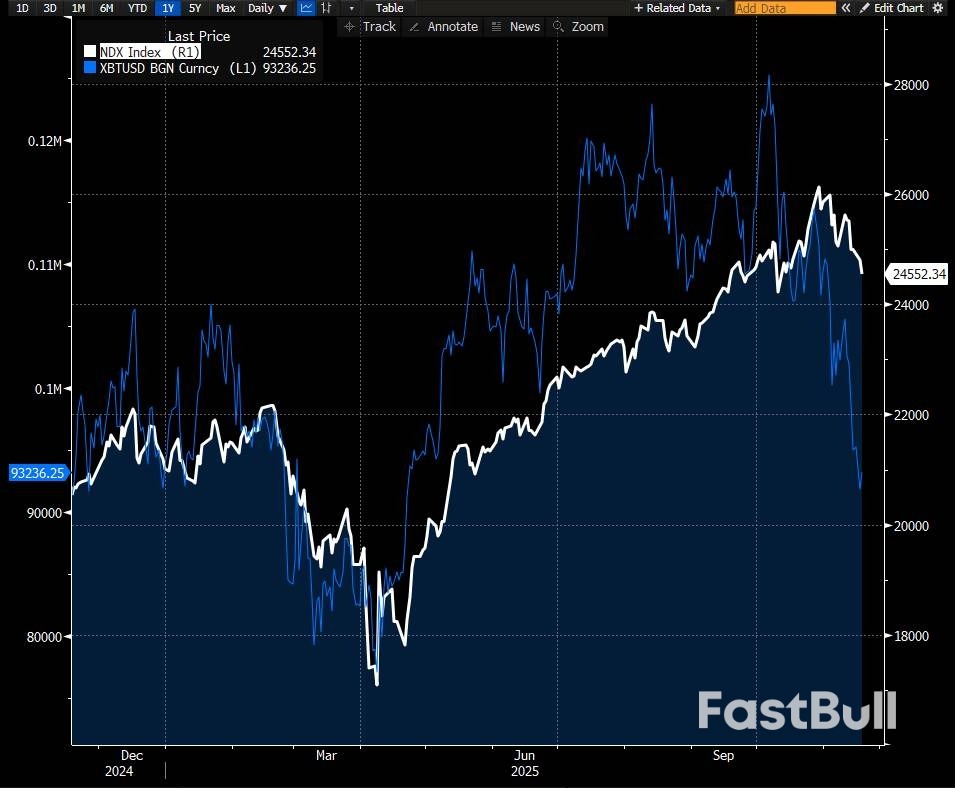
Task: Switch range to YTD
Action: coord(138,8)
